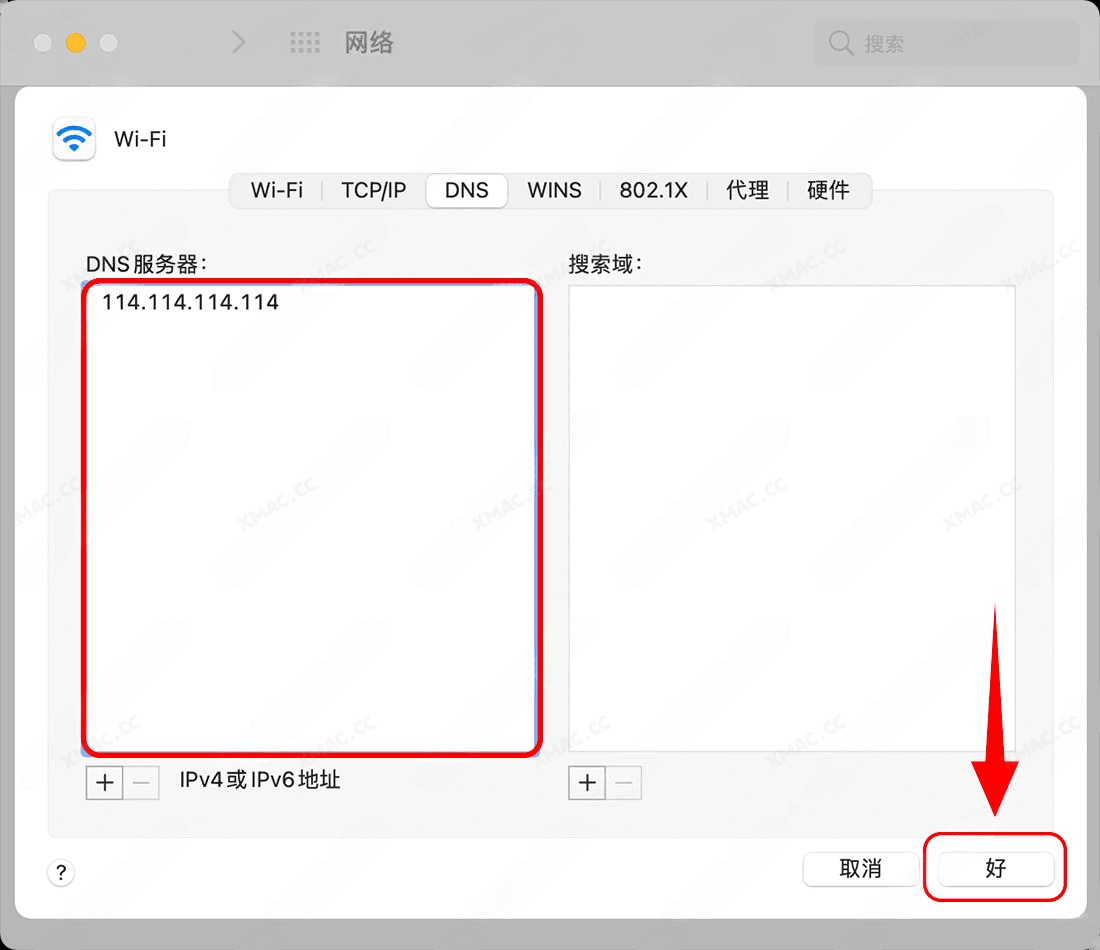Click the minus icon under 搜索域 list
The height and width of the screenshot is (950, 1100).
[624, 783]
